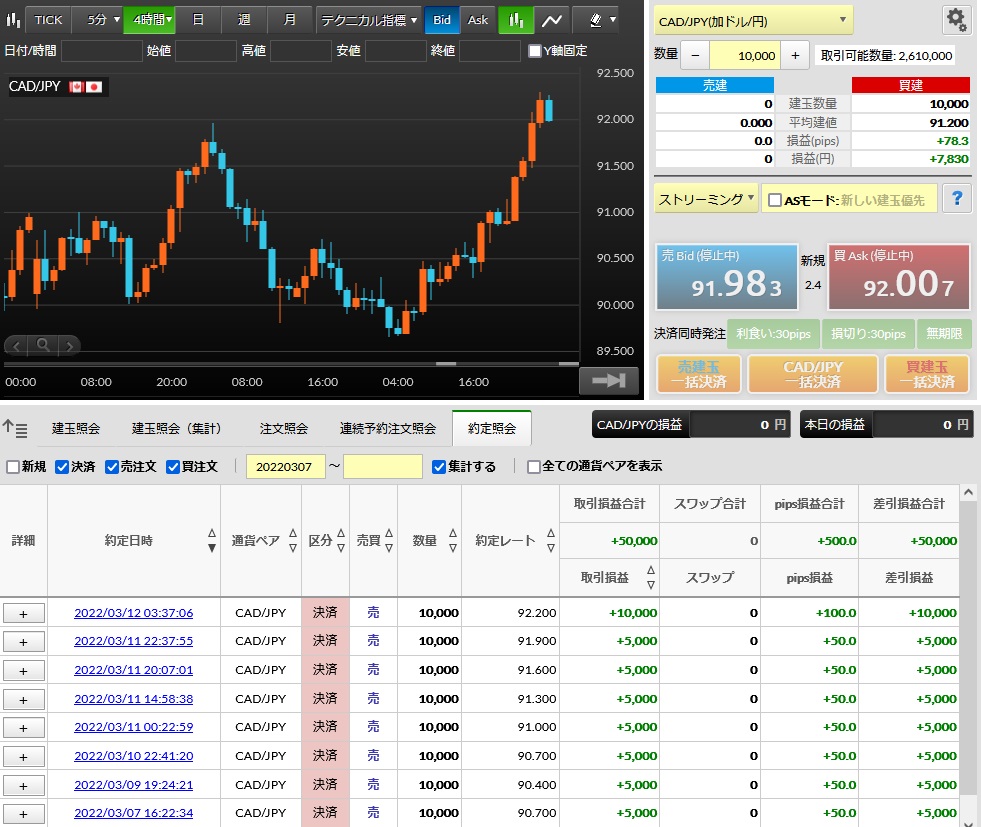The image size is (981, 827).
Task: Sort by 通貨ペア column arrows
Action: (x=293, y=540)
